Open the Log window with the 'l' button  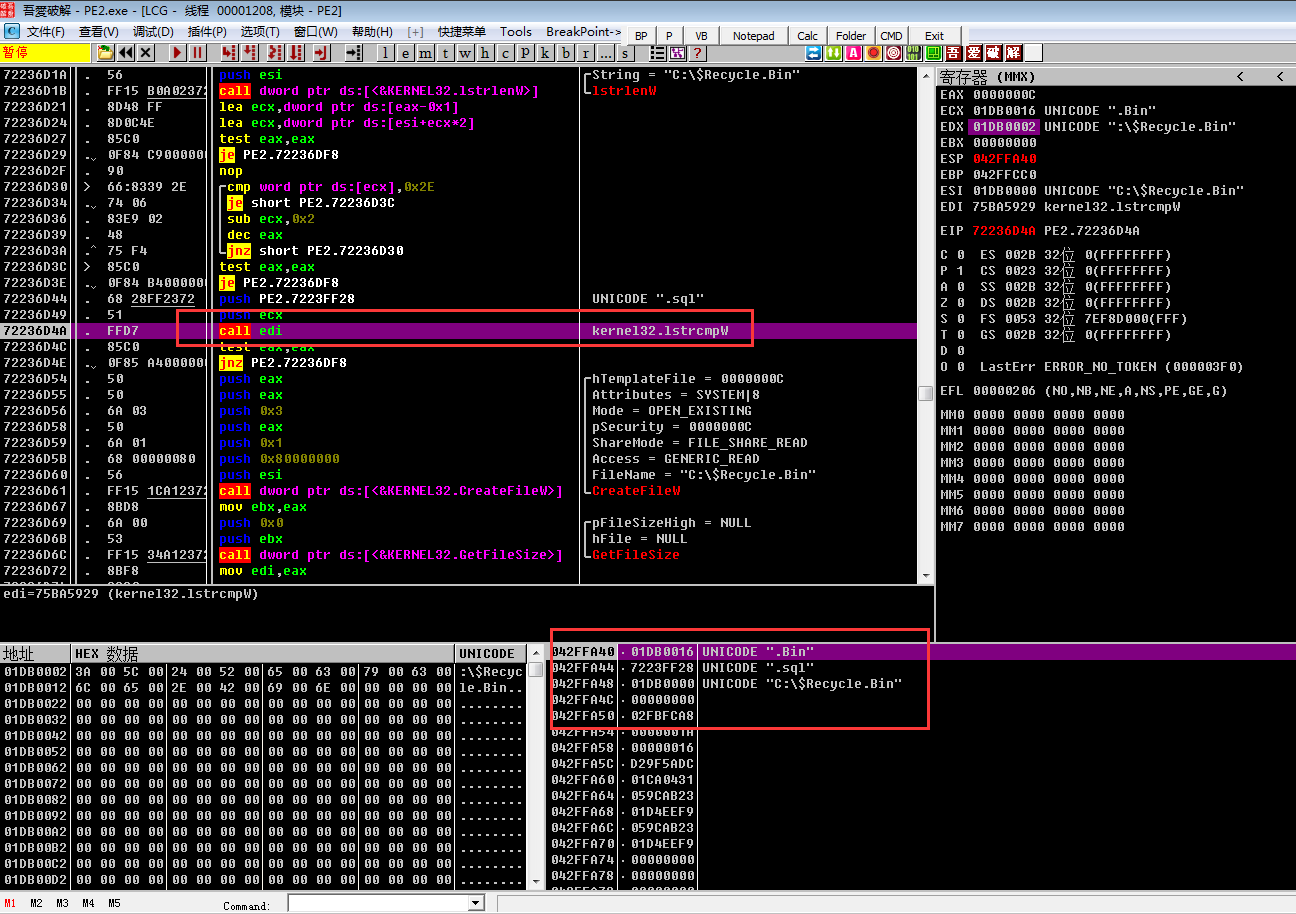coord(385,53)
